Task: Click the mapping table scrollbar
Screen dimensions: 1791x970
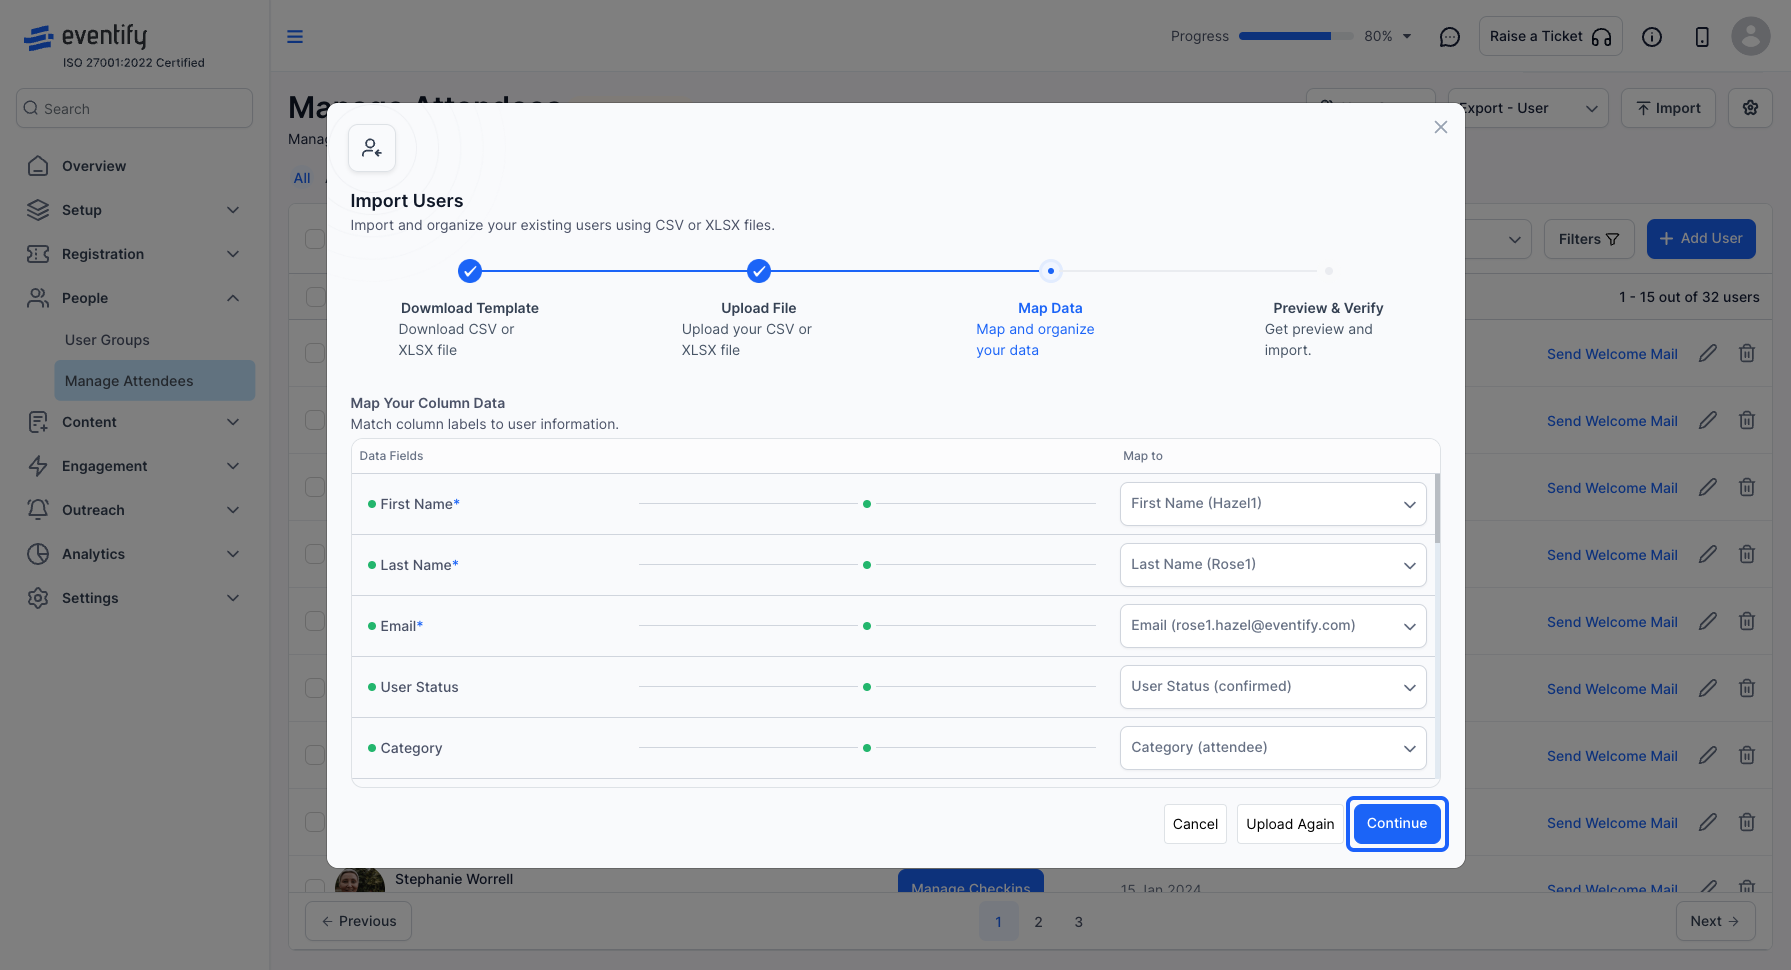Action: point(1438,509)
